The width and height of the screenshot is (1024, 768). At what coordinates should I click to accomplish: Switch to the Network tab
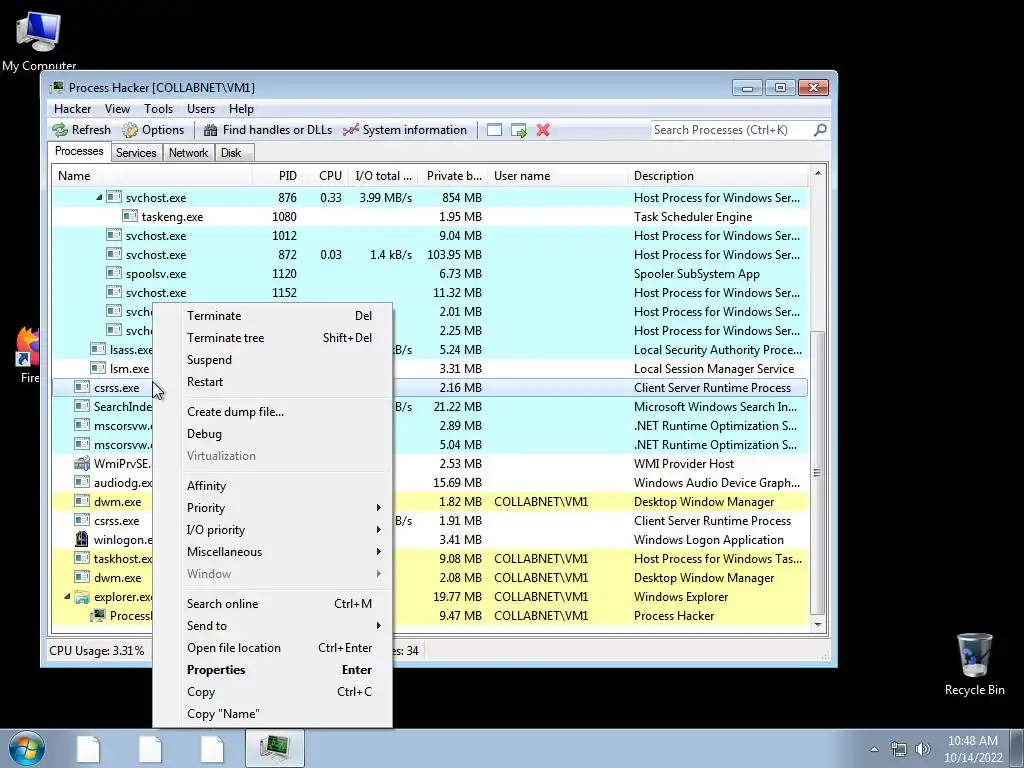[x=188, y=153]
